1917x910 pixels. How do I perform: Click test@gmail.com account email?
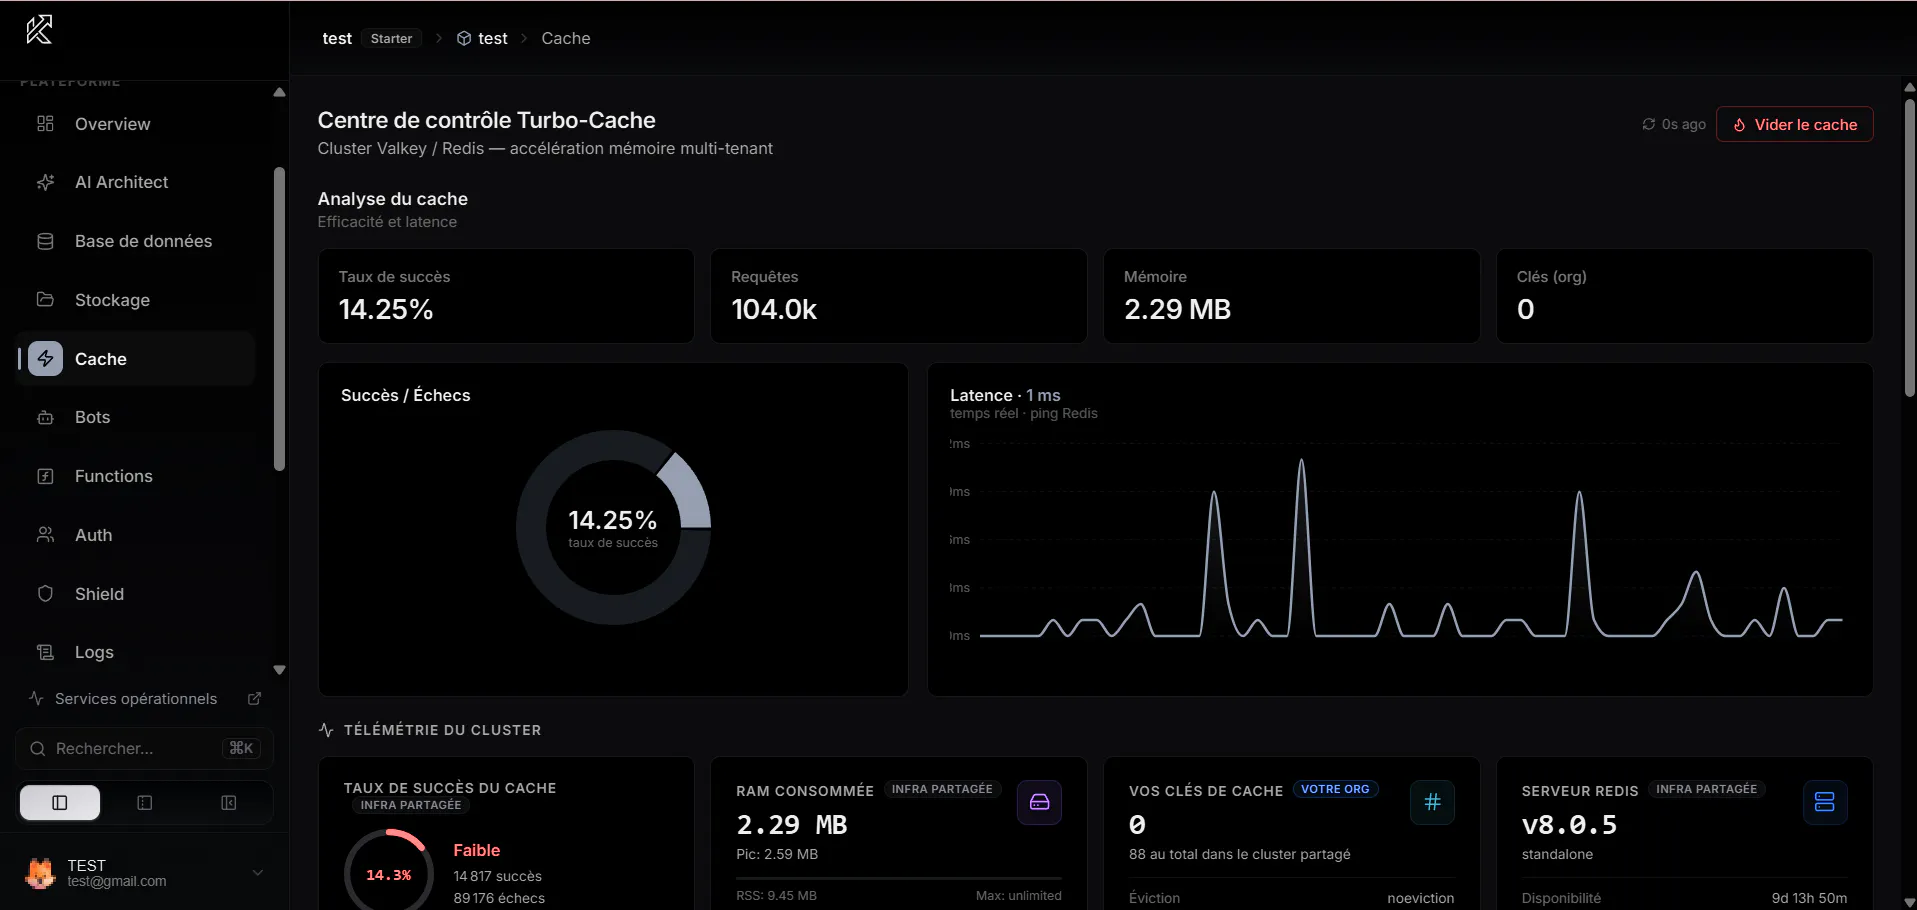(117, 882)
